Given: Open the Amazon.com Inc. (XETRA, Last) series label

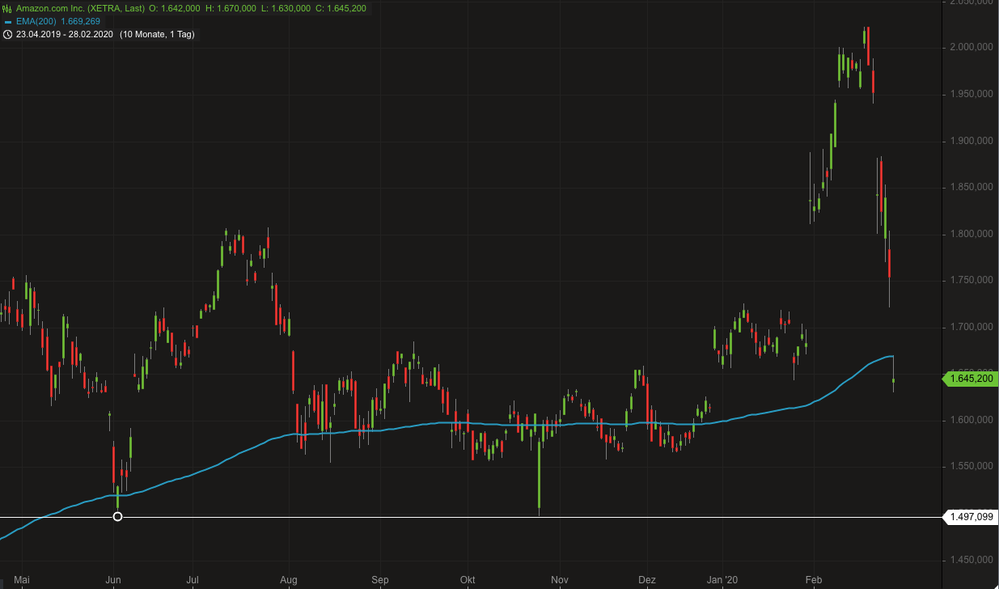Looking at the screenshot, I should click(80, 8).
